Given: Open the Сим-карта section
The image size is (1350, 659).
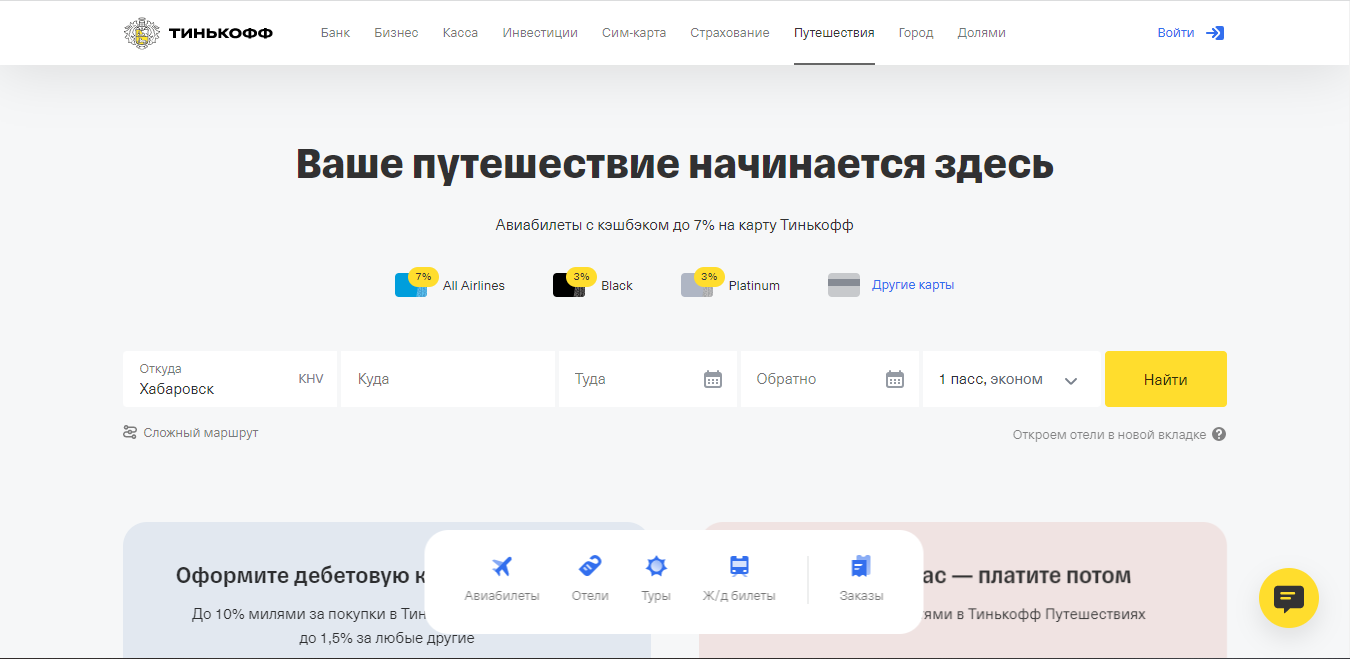Looking at the screenshot, I should [x=634, y=33].
